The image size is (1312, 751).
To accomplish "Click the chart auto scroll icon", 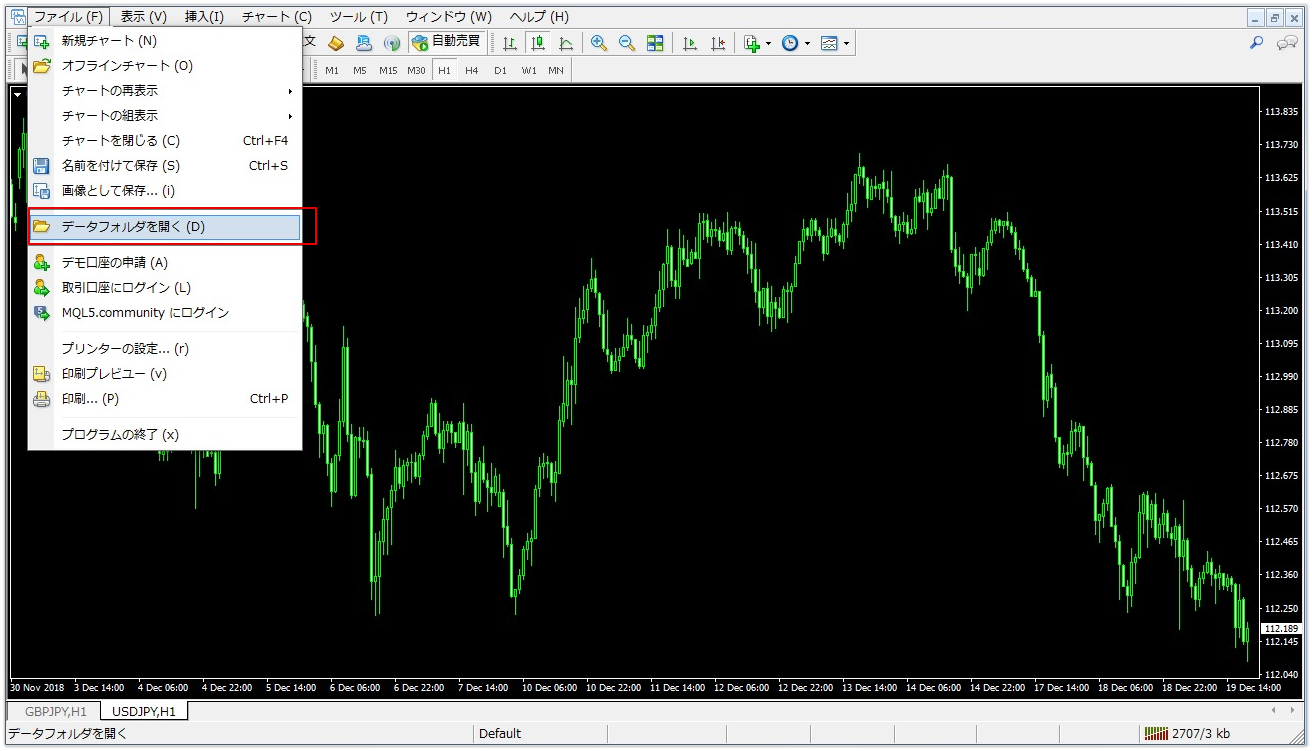I will pos(690,43).
